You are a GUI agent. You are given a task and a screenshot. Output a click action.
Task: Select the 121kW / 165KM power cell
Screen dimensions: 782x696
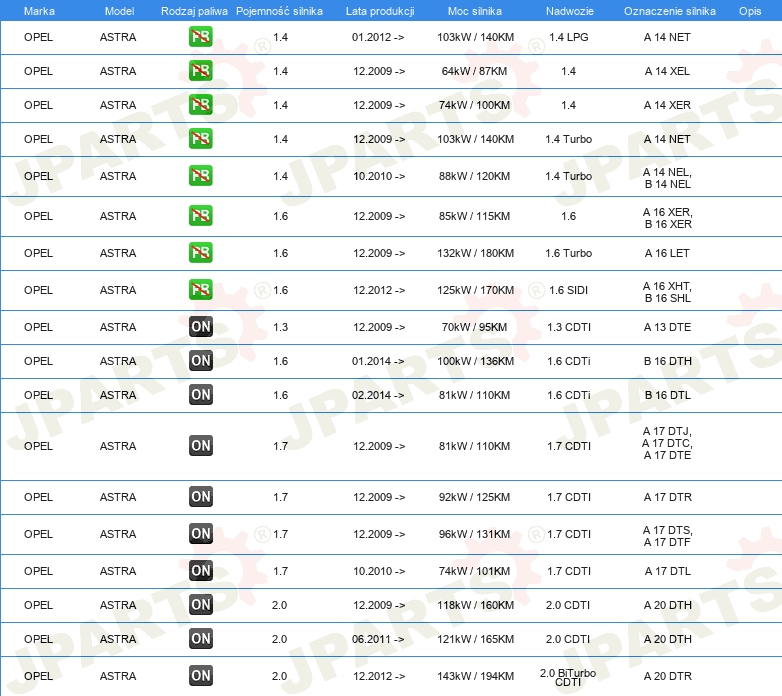click(x=475, y=639)
